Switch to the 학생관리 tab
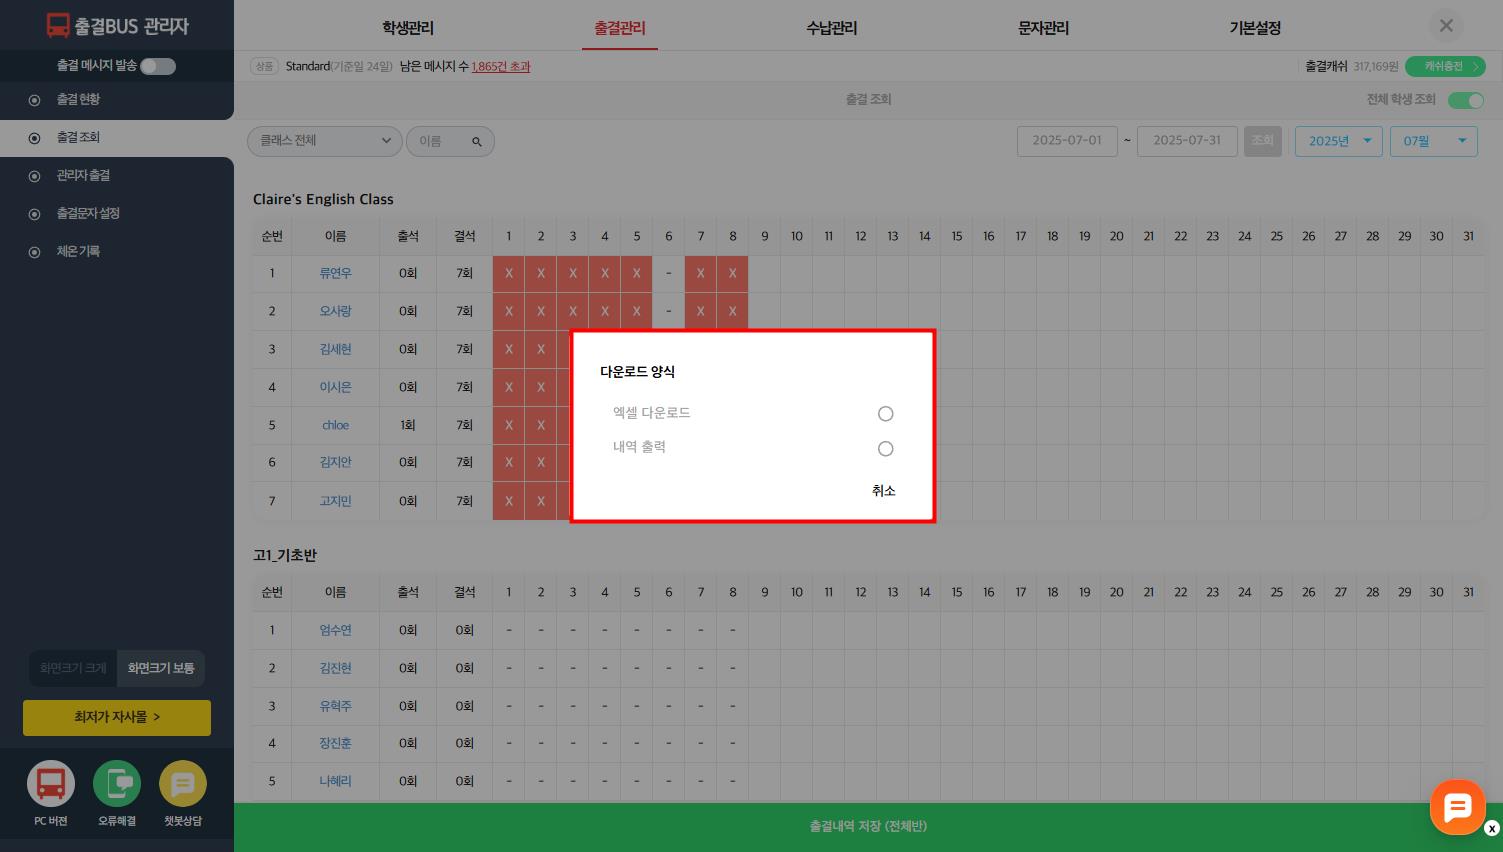 (408, 28)
